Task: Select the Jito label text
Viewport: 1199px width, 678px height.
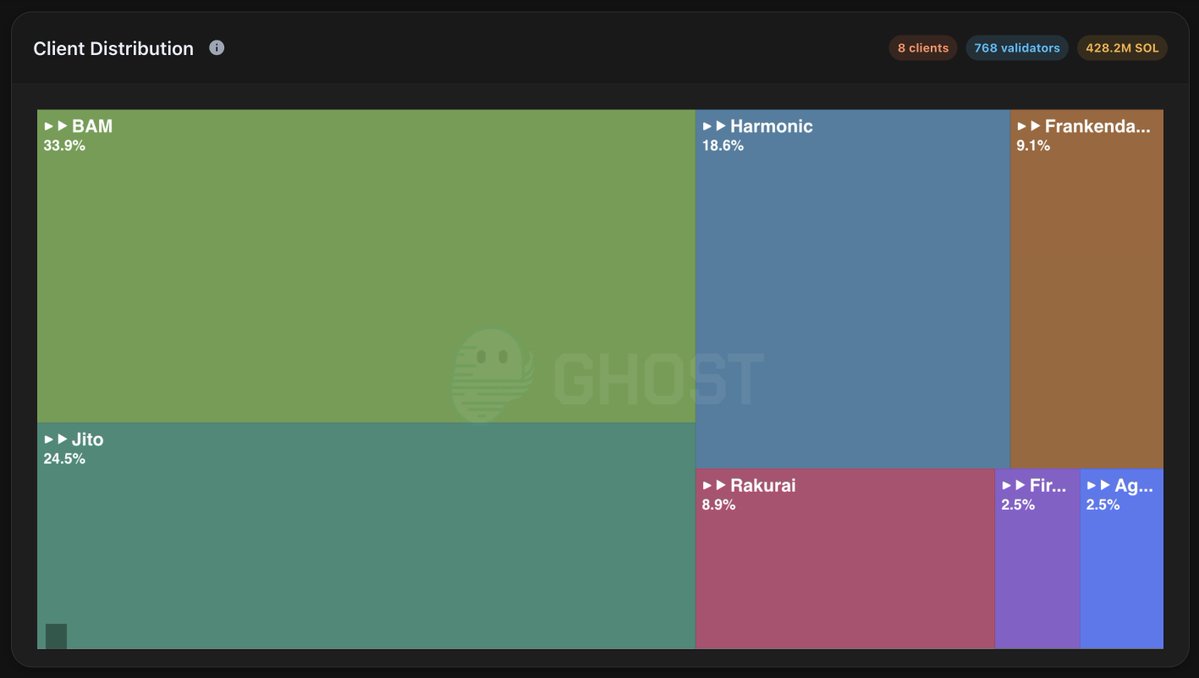Action: pyautogui.click(x=87, y=440)
